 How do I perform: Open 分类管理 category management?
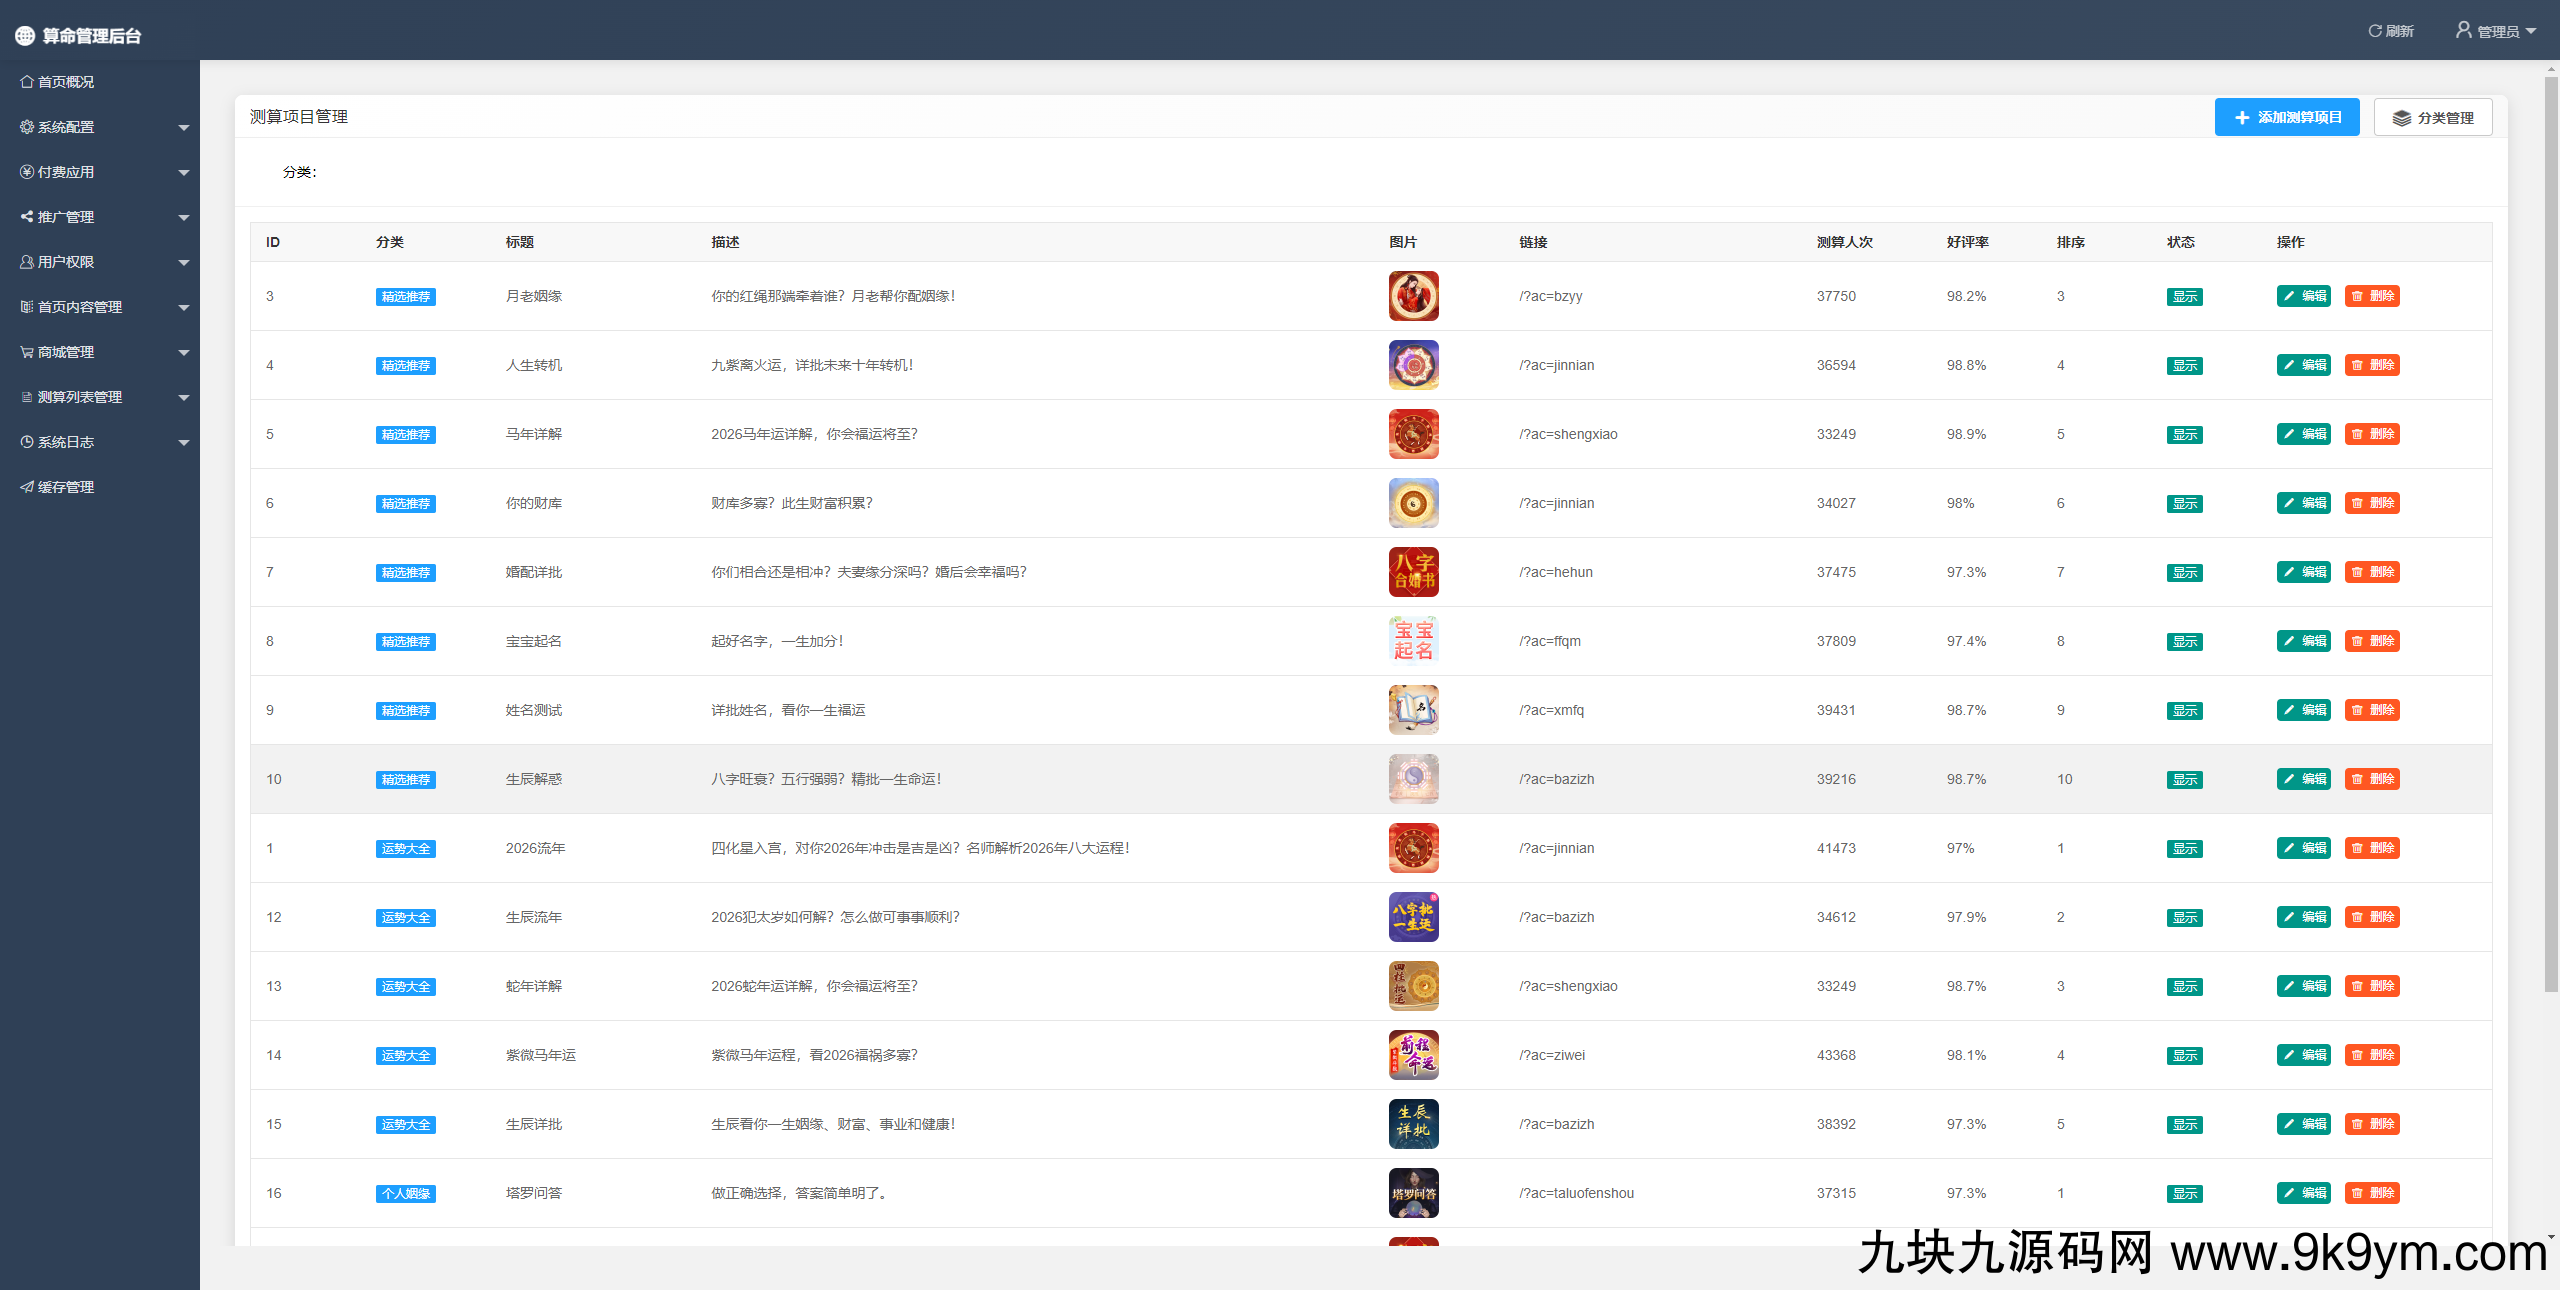[x=2432, y=117]
